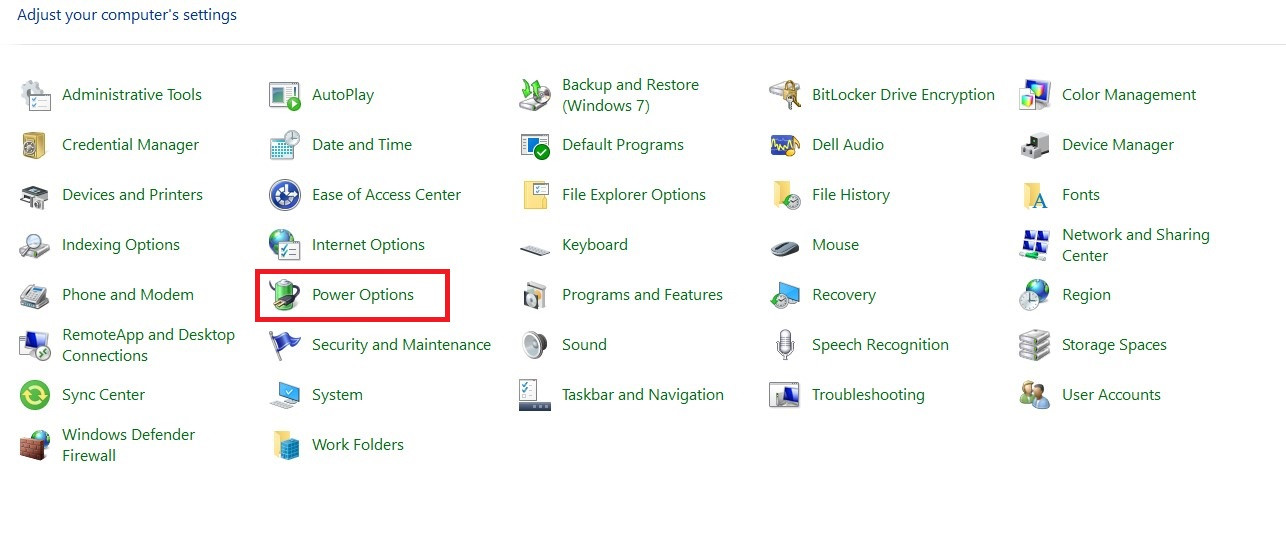The height and width of the screenshot is (556, 1286).
Task: Open the Default Programs icon
Action: (535, 145)
